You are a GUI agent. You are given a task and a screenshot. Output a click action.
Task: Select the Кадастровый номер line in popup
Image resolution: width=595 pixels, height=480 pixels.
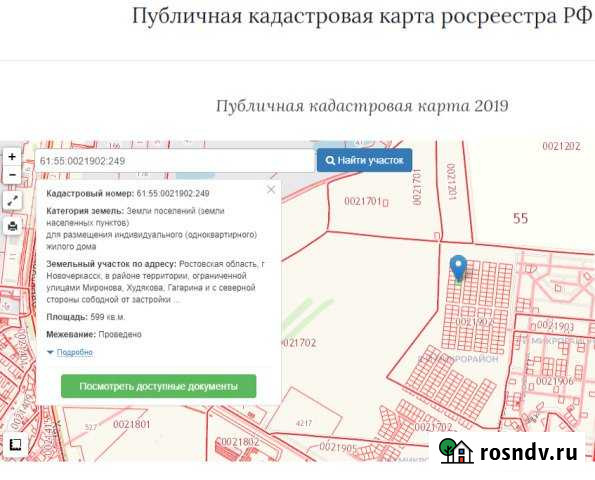pos(128,194)
